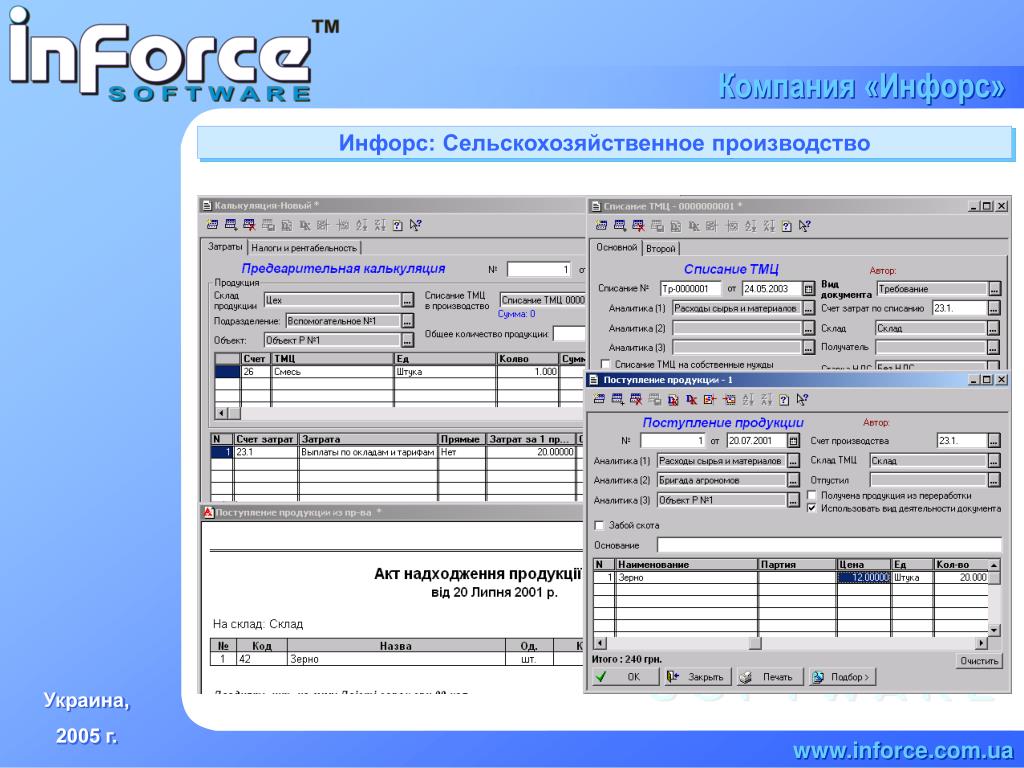Click the Печать button
The image size is (1024, 768).
coord(769,677)
